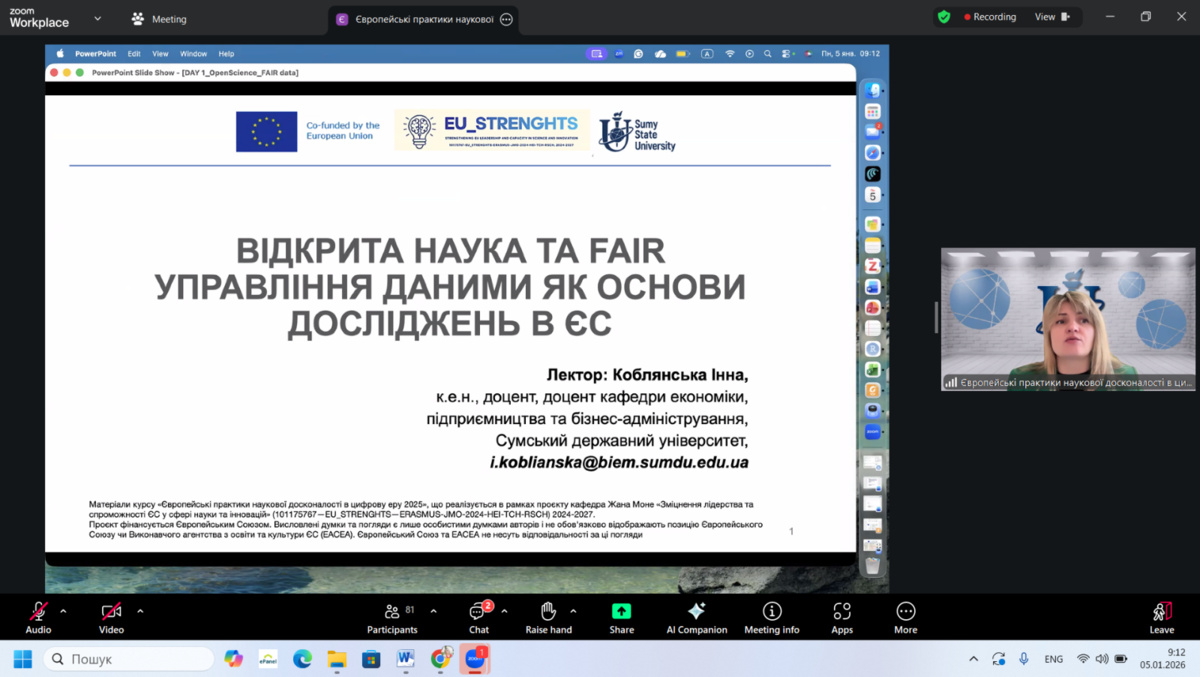Click the Windows taskbar search box

click(x=128, y=659)
